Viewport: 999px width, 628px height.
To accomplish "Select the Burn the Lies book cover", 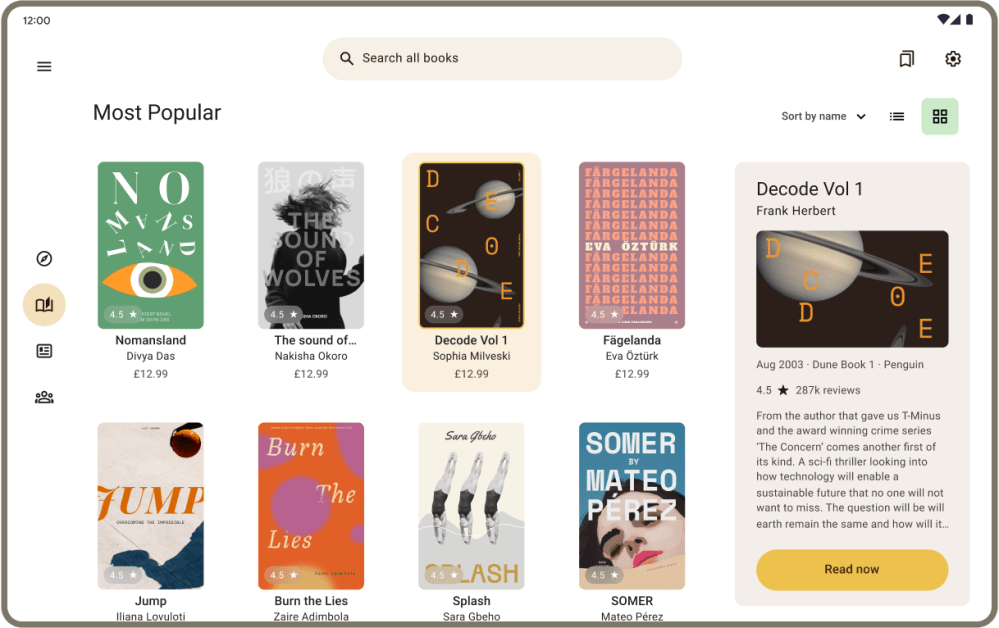I will 311,506.
